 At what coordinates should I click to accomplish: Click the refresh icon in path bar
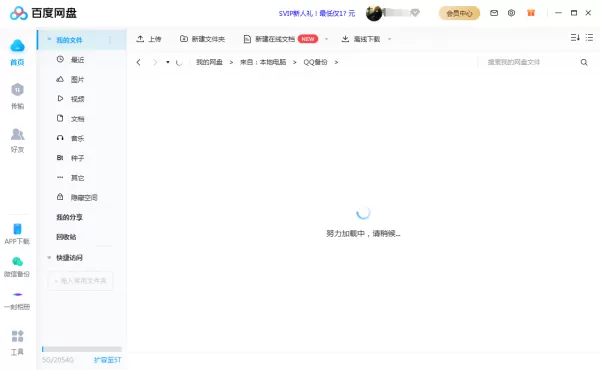(179, 62)
